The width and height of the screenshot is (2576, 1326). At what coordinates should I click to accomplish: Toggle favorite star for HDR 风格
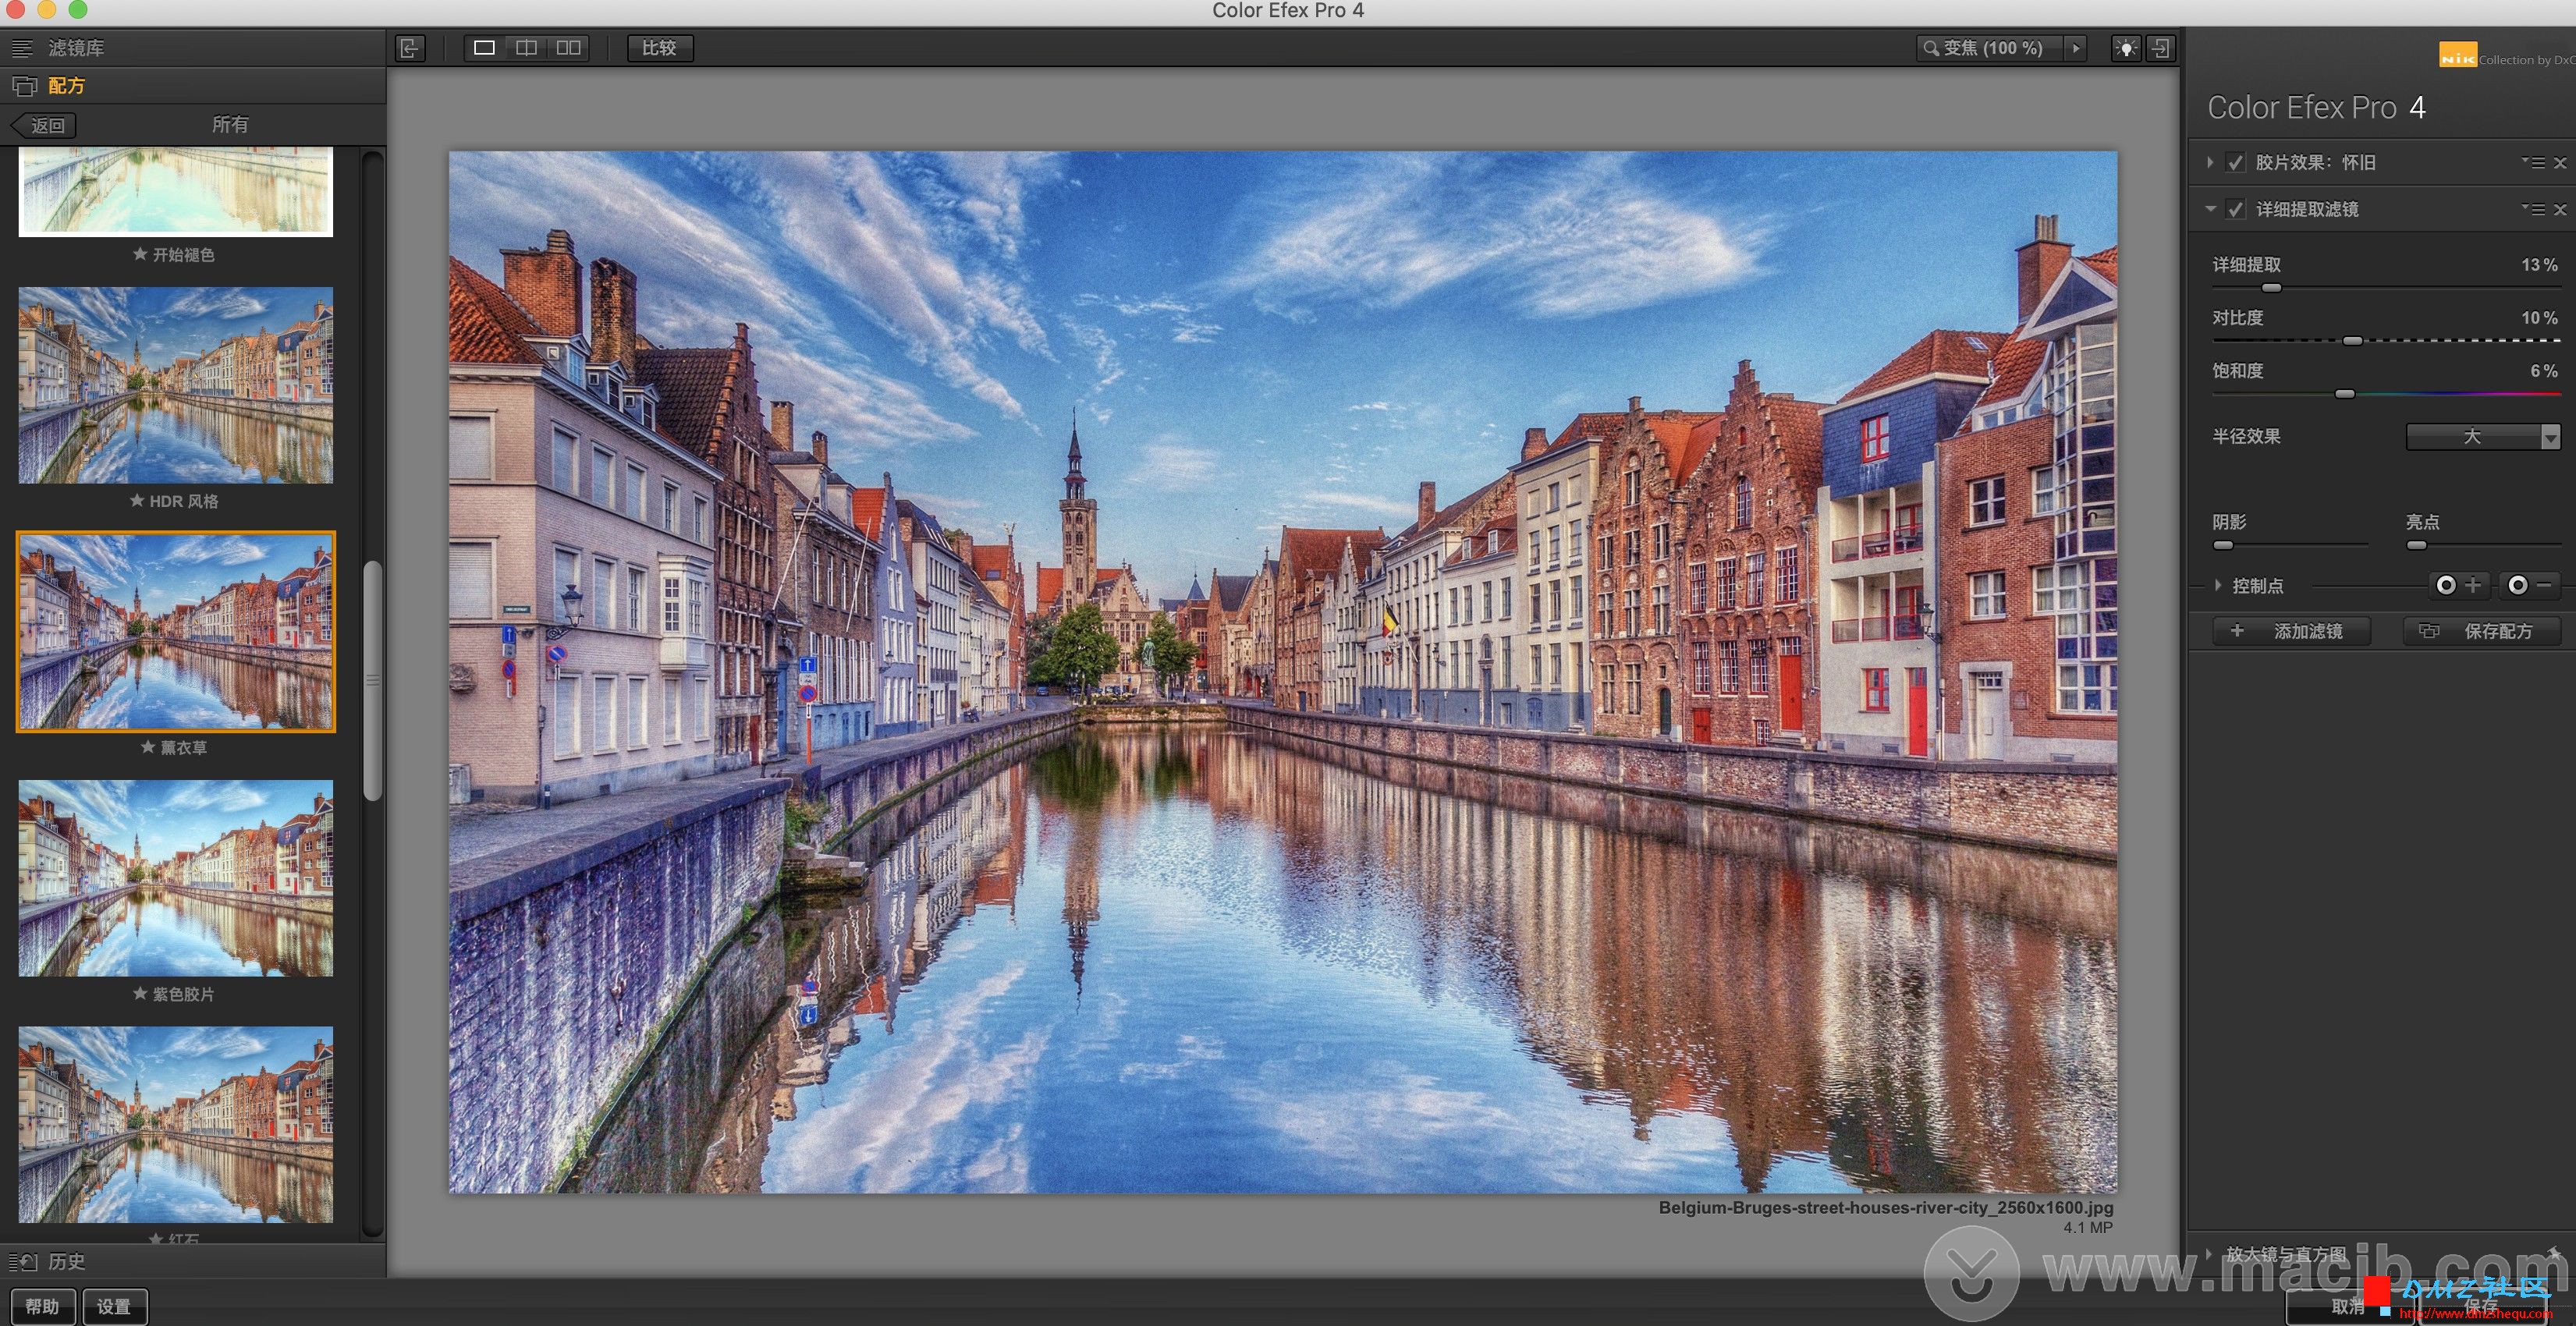pos(137,500)
